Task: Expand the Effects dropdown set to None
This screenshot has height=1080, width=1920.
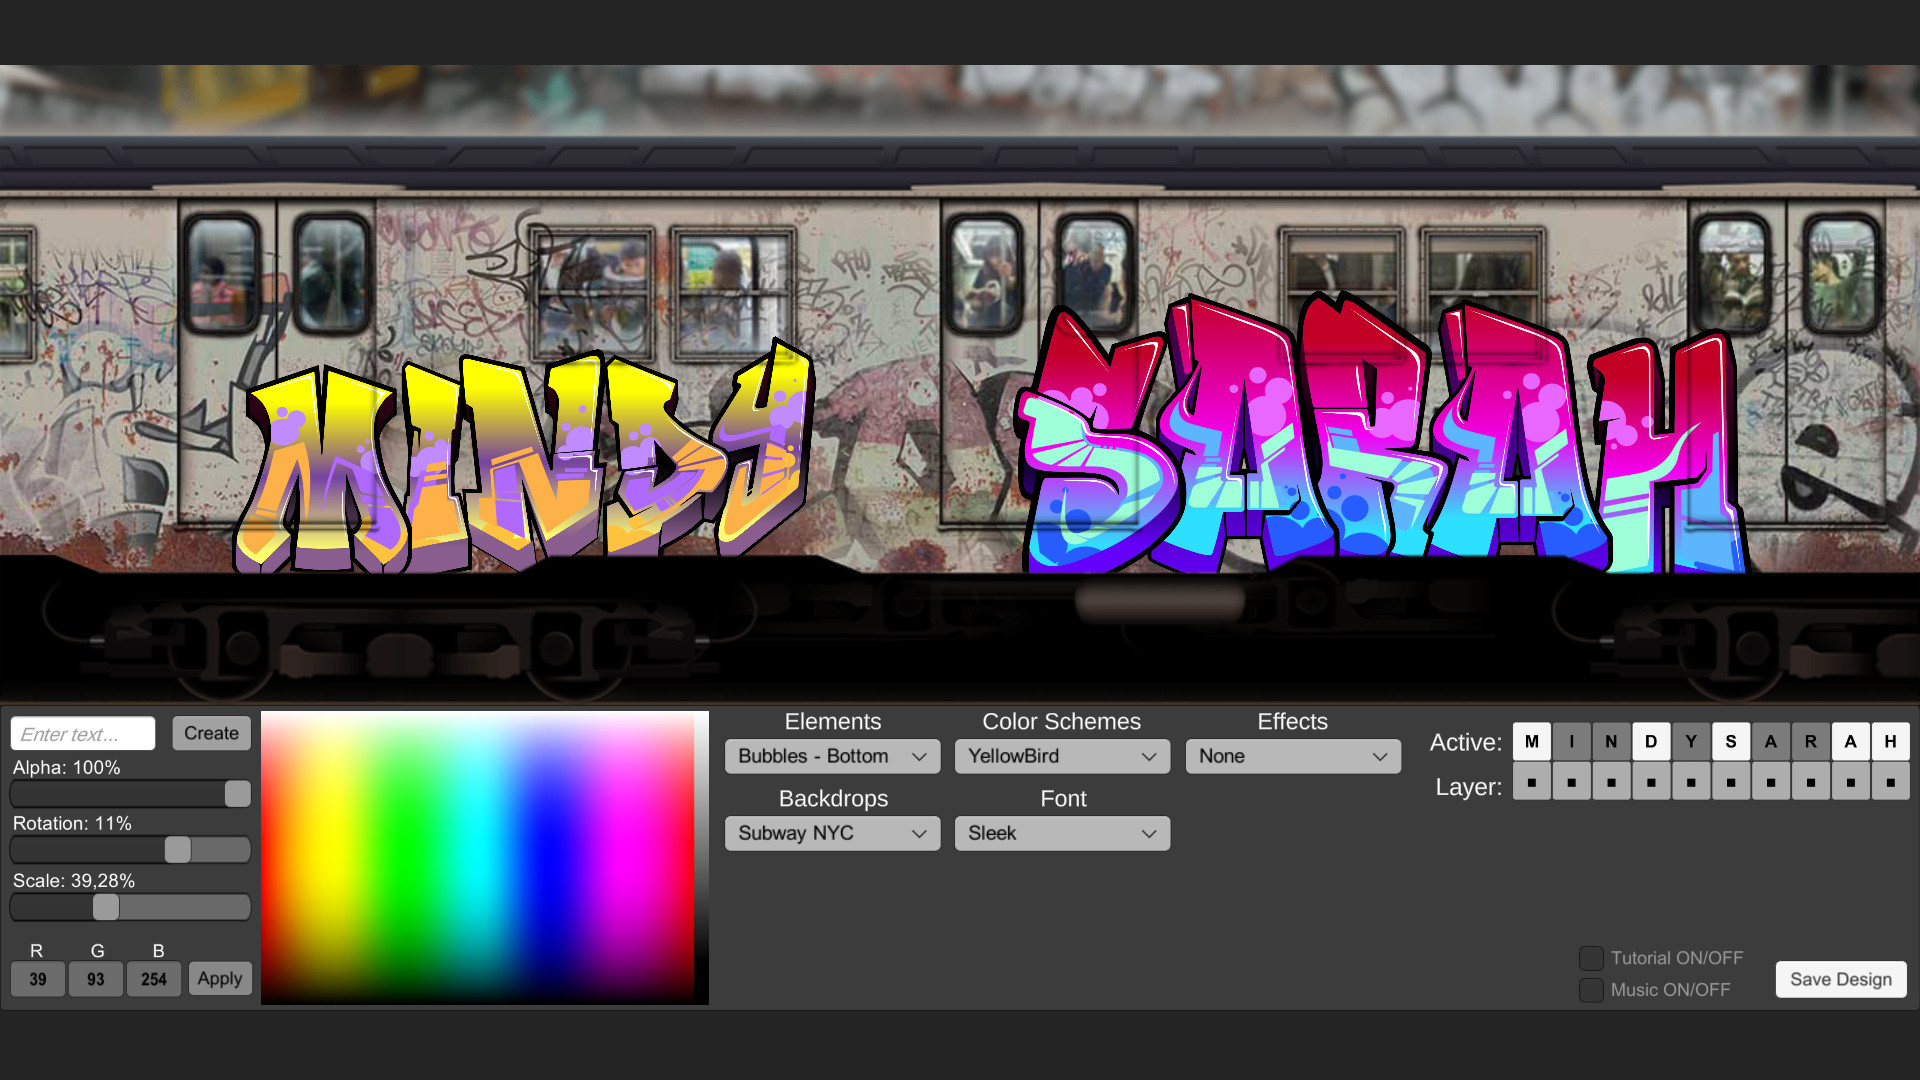Action: pyautogui.click(x=1292, y=756)
